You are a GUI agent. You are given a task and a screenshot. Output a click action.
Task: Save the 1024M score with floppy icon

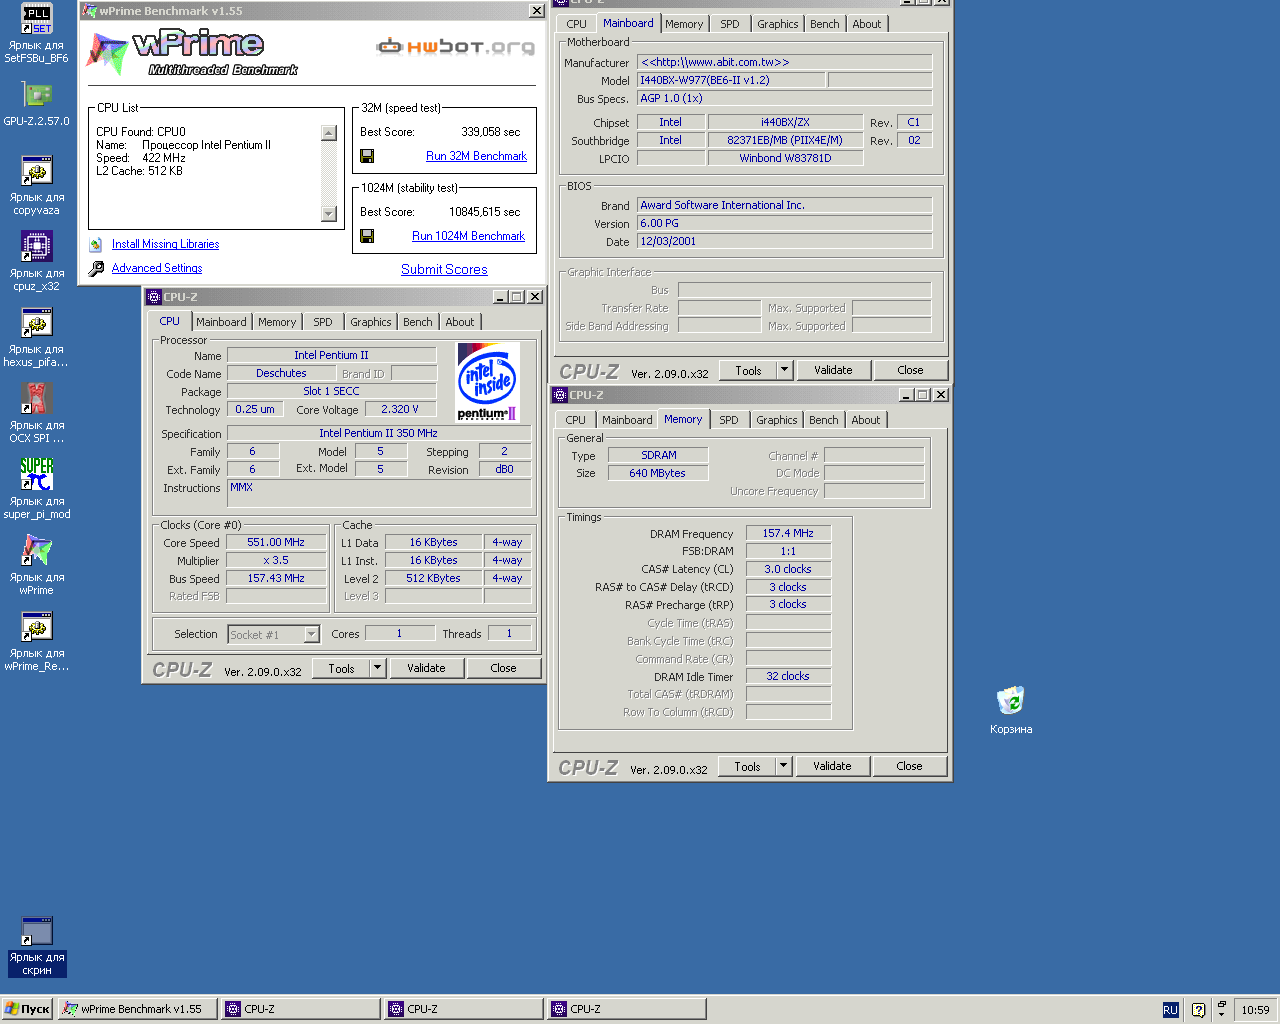click(x=367, y=236)
